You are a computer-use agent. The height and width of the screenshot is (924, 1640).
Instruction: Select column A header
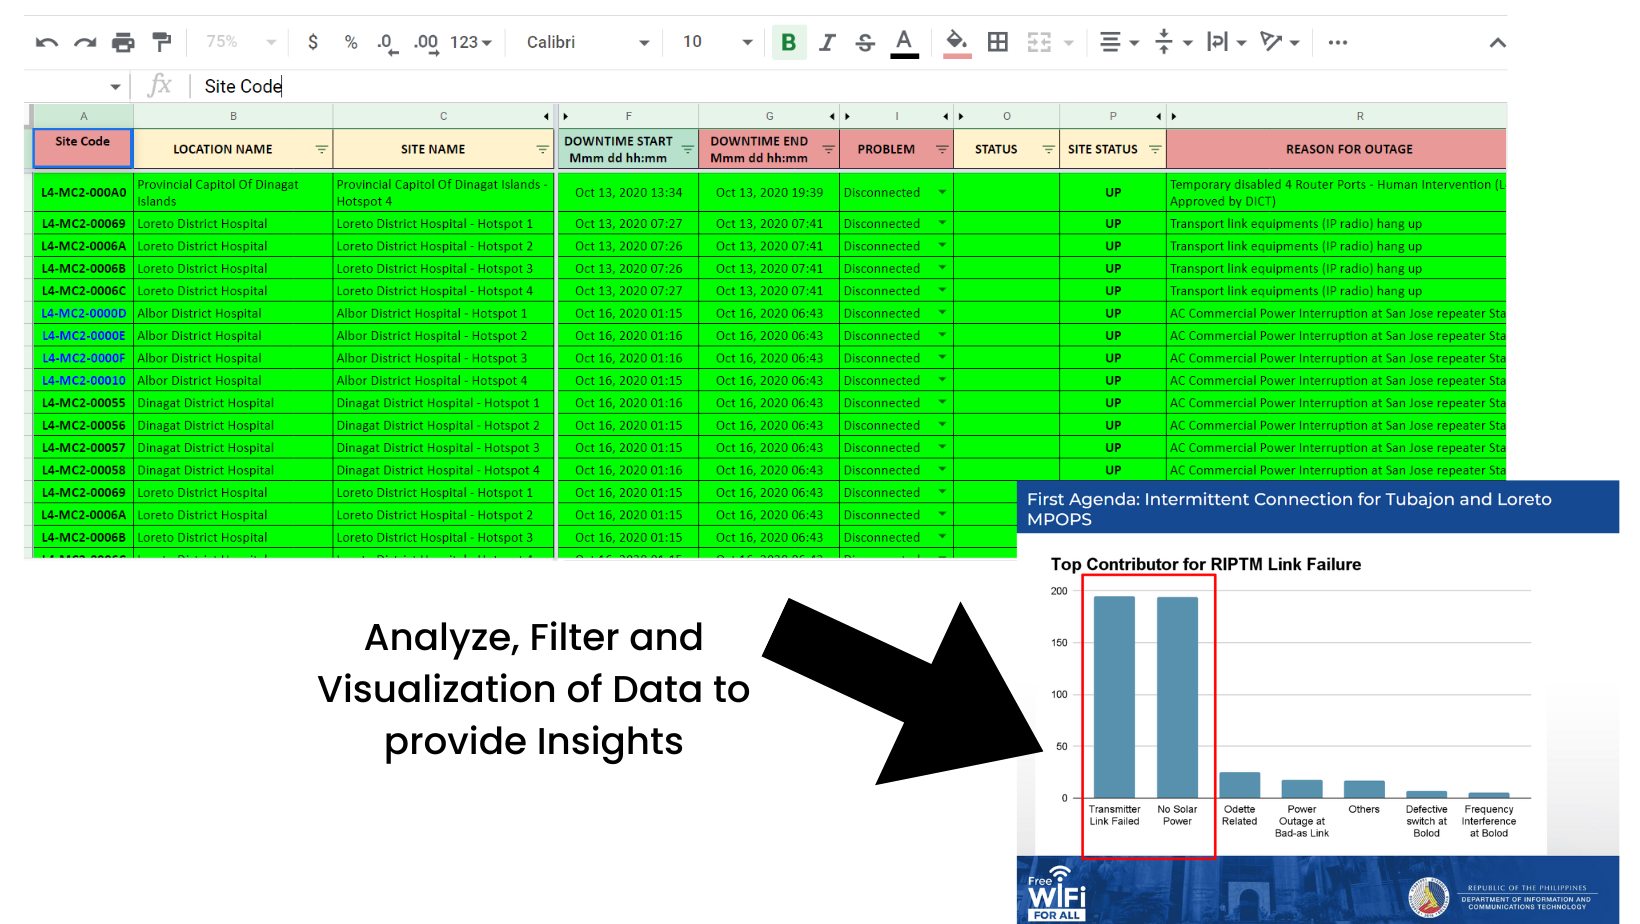point(83,116)
